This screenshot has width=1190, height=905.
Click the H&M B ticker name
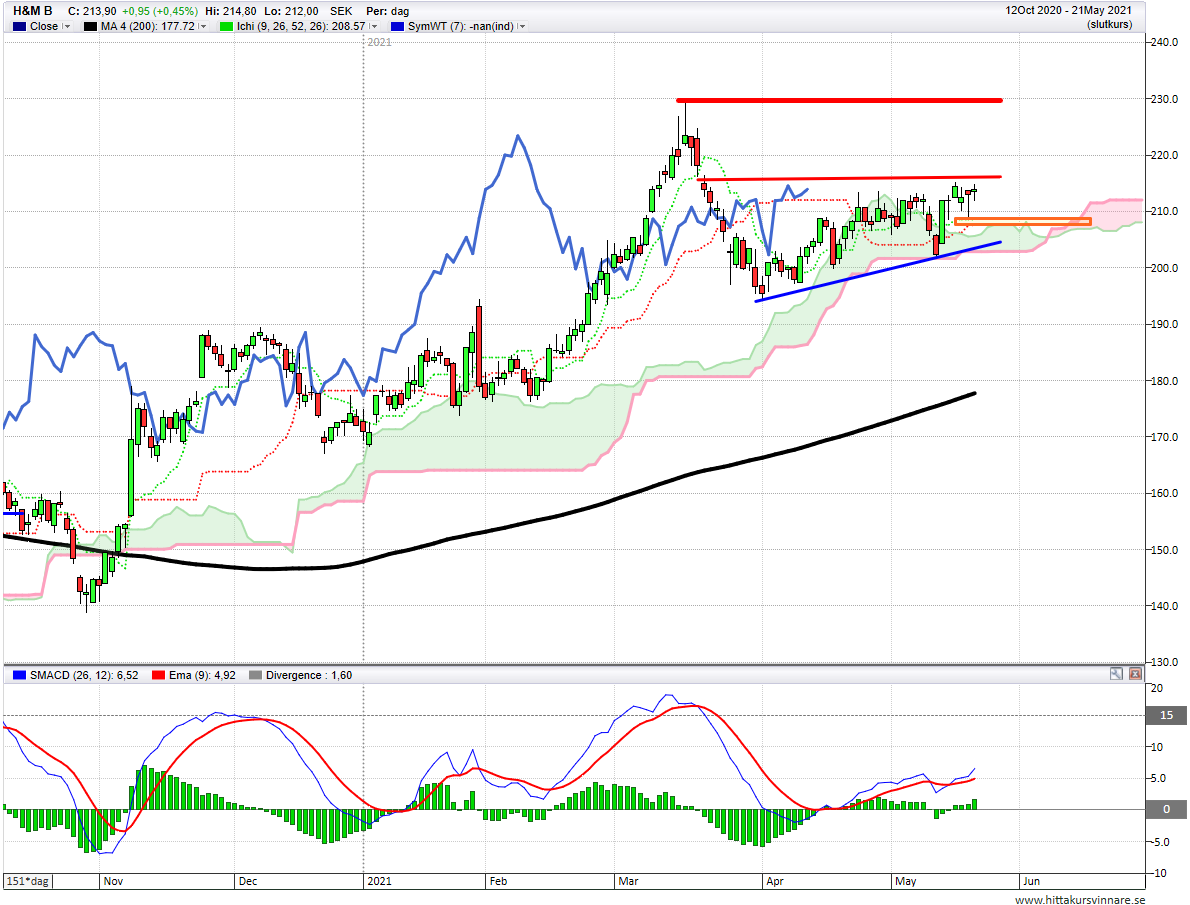point(33,11)
